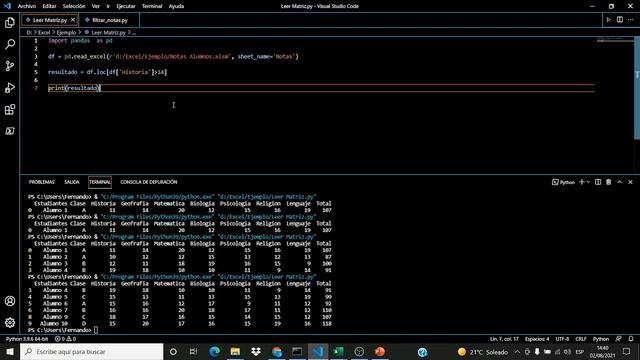The height and width of the screenshot is (360, 640).
Task: Switch to CONSOLA DE DEPURACIÓN tab
Action: click(x=149, y=182)
